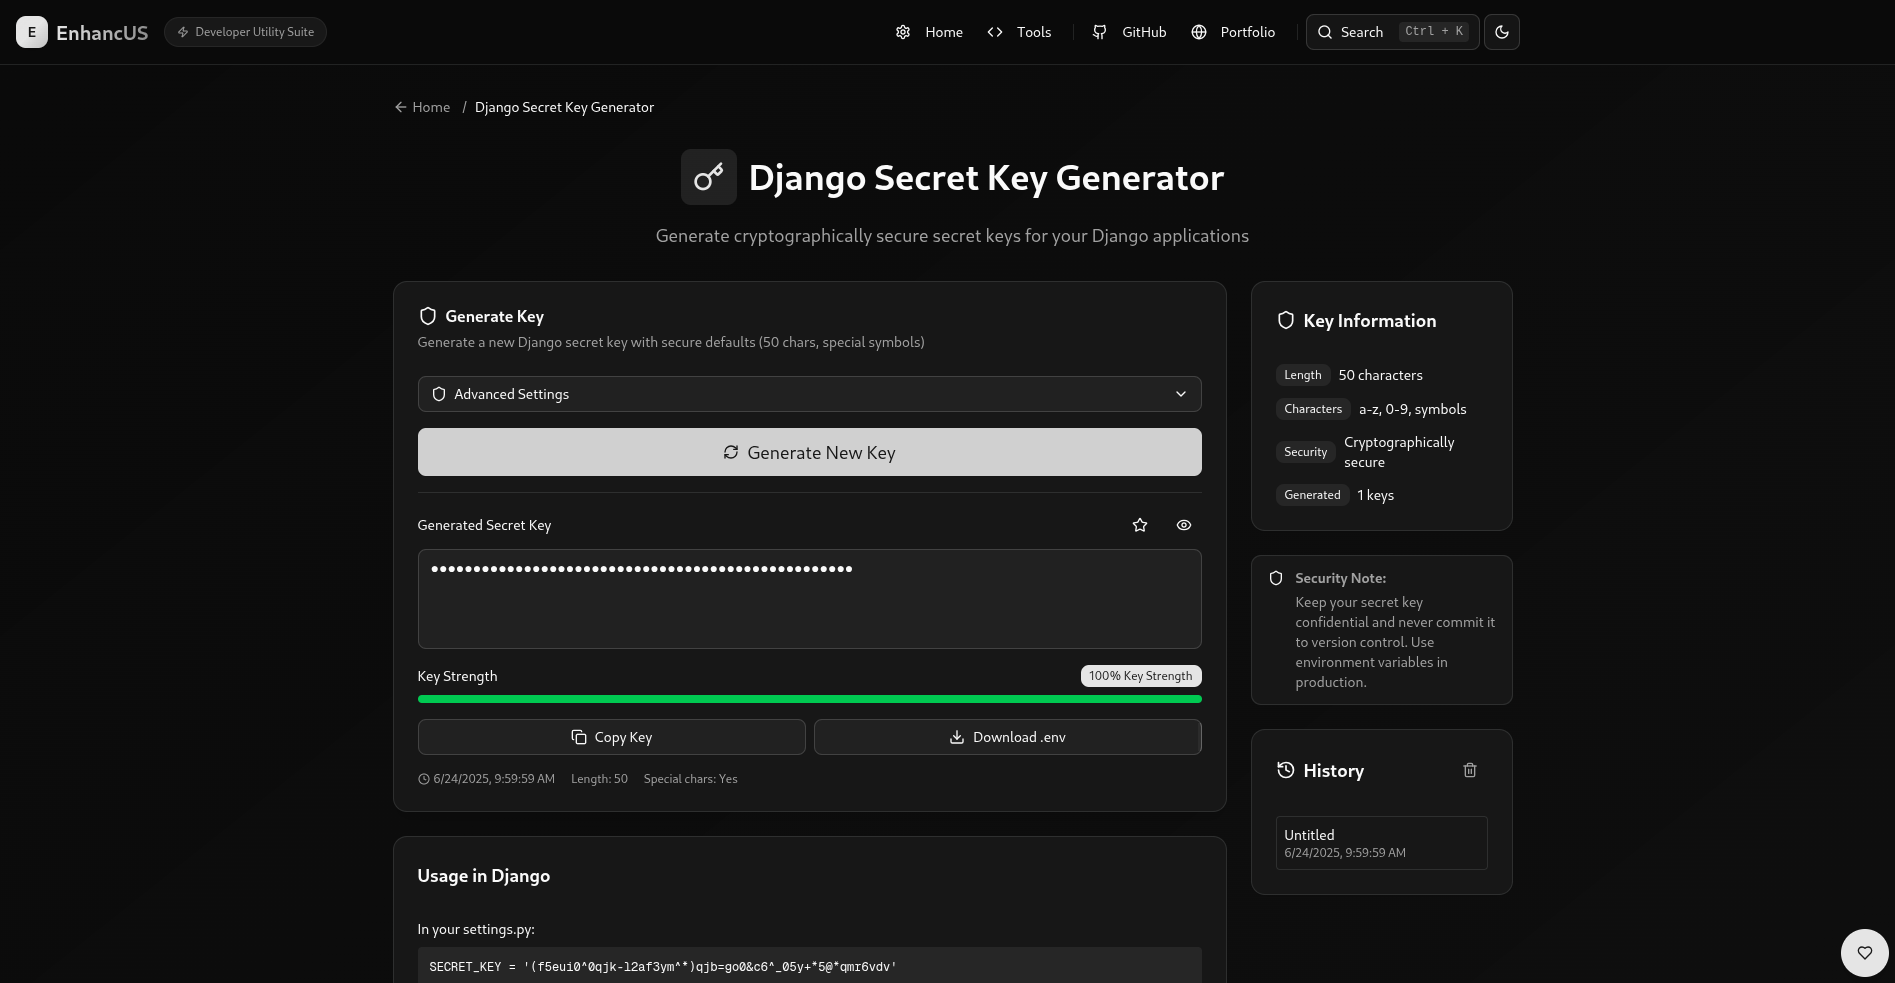Click the green Key Strength progress bar
Screen dimensions: 1895x983
[809, 699]
